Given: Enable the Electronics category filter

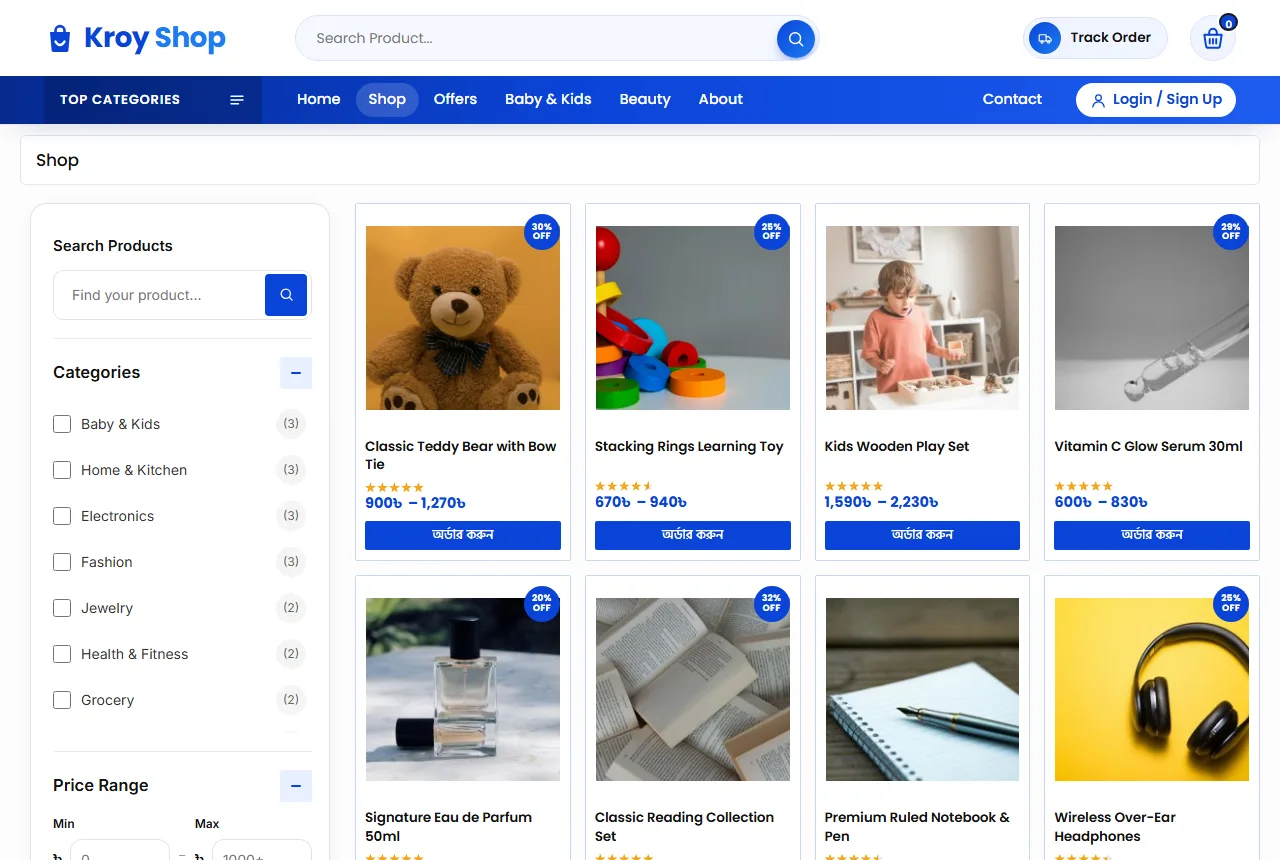Looking at the screenshot, I should pos(62,516).
